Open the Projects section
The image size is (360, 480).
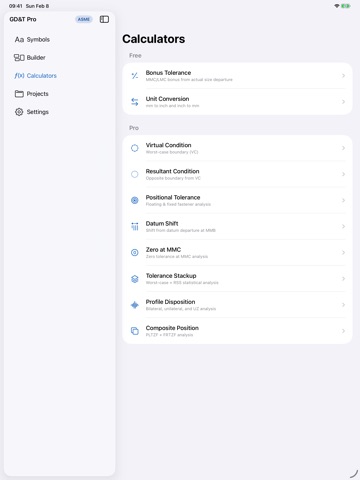tap(60, 94)
